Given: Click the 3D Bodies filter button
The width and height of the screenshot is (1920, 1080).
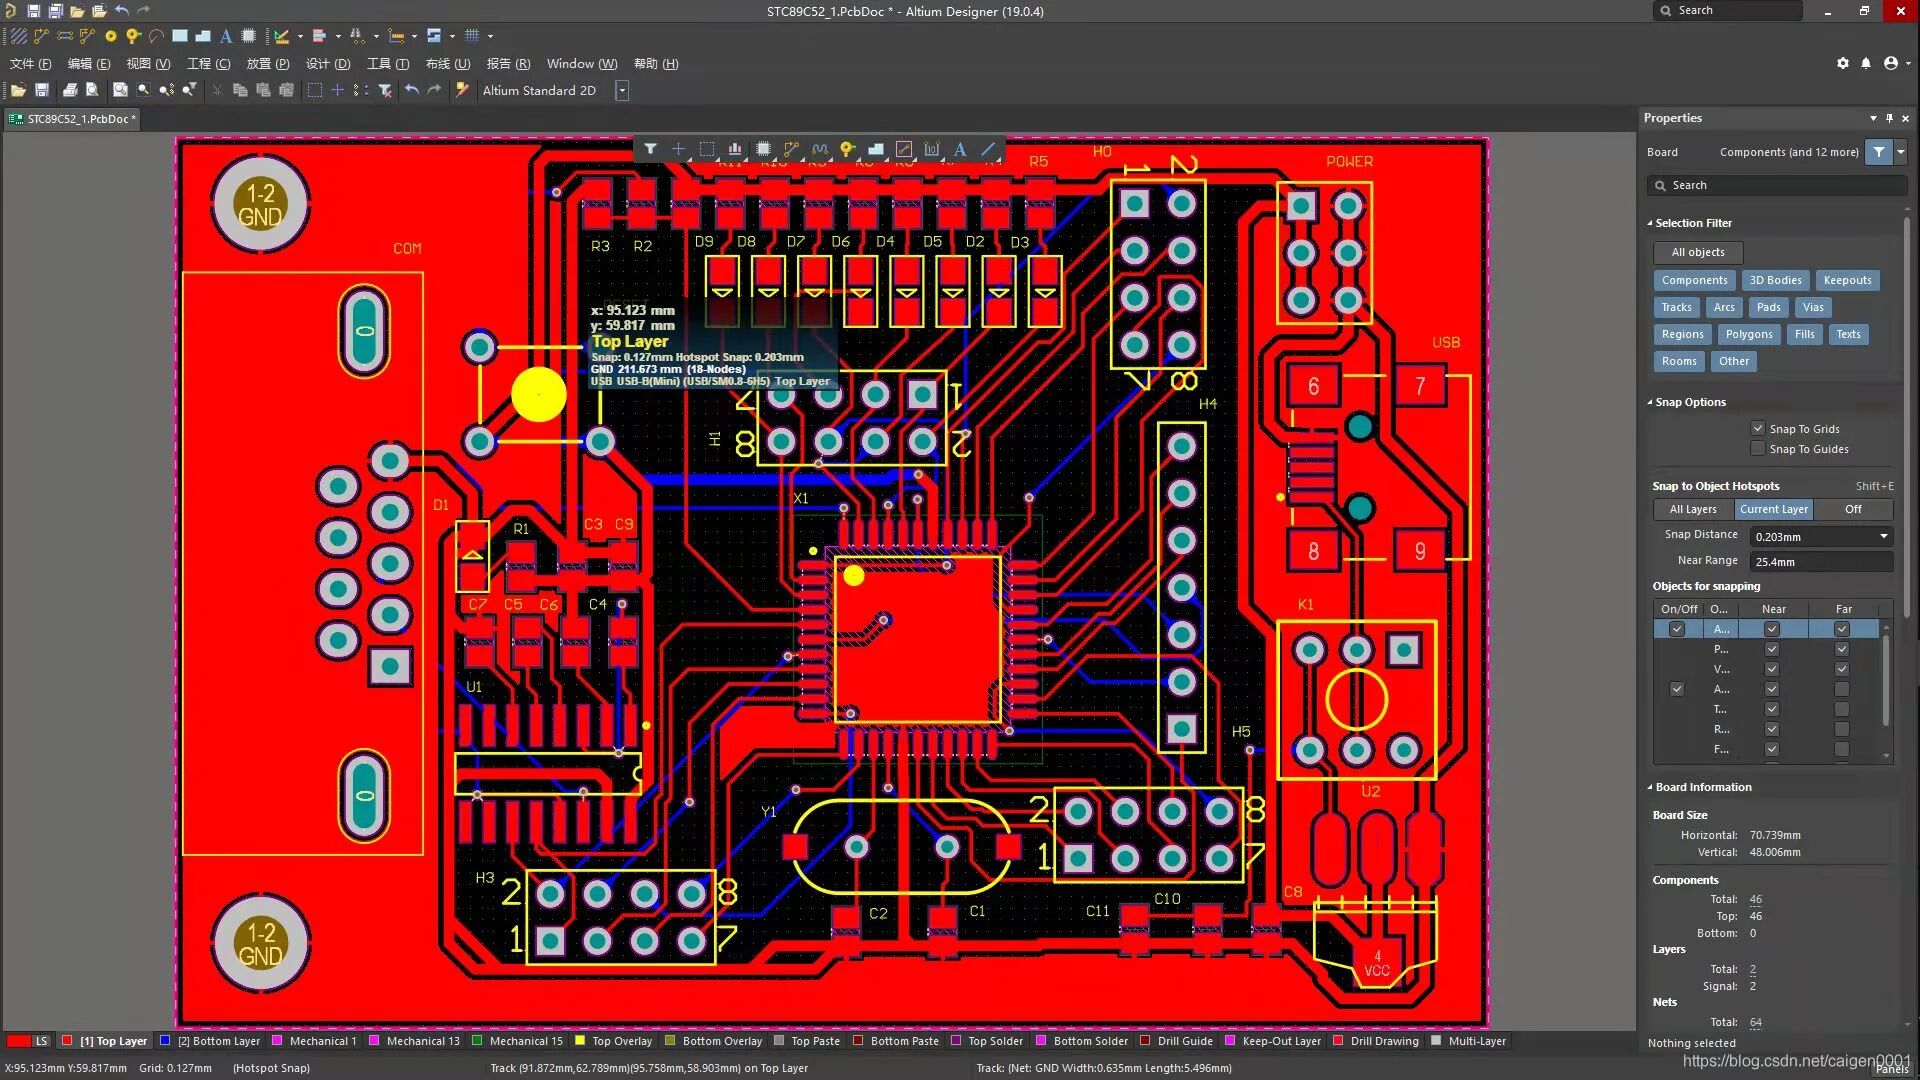Looking at the screenshot, I should (x=1775, y=280).
